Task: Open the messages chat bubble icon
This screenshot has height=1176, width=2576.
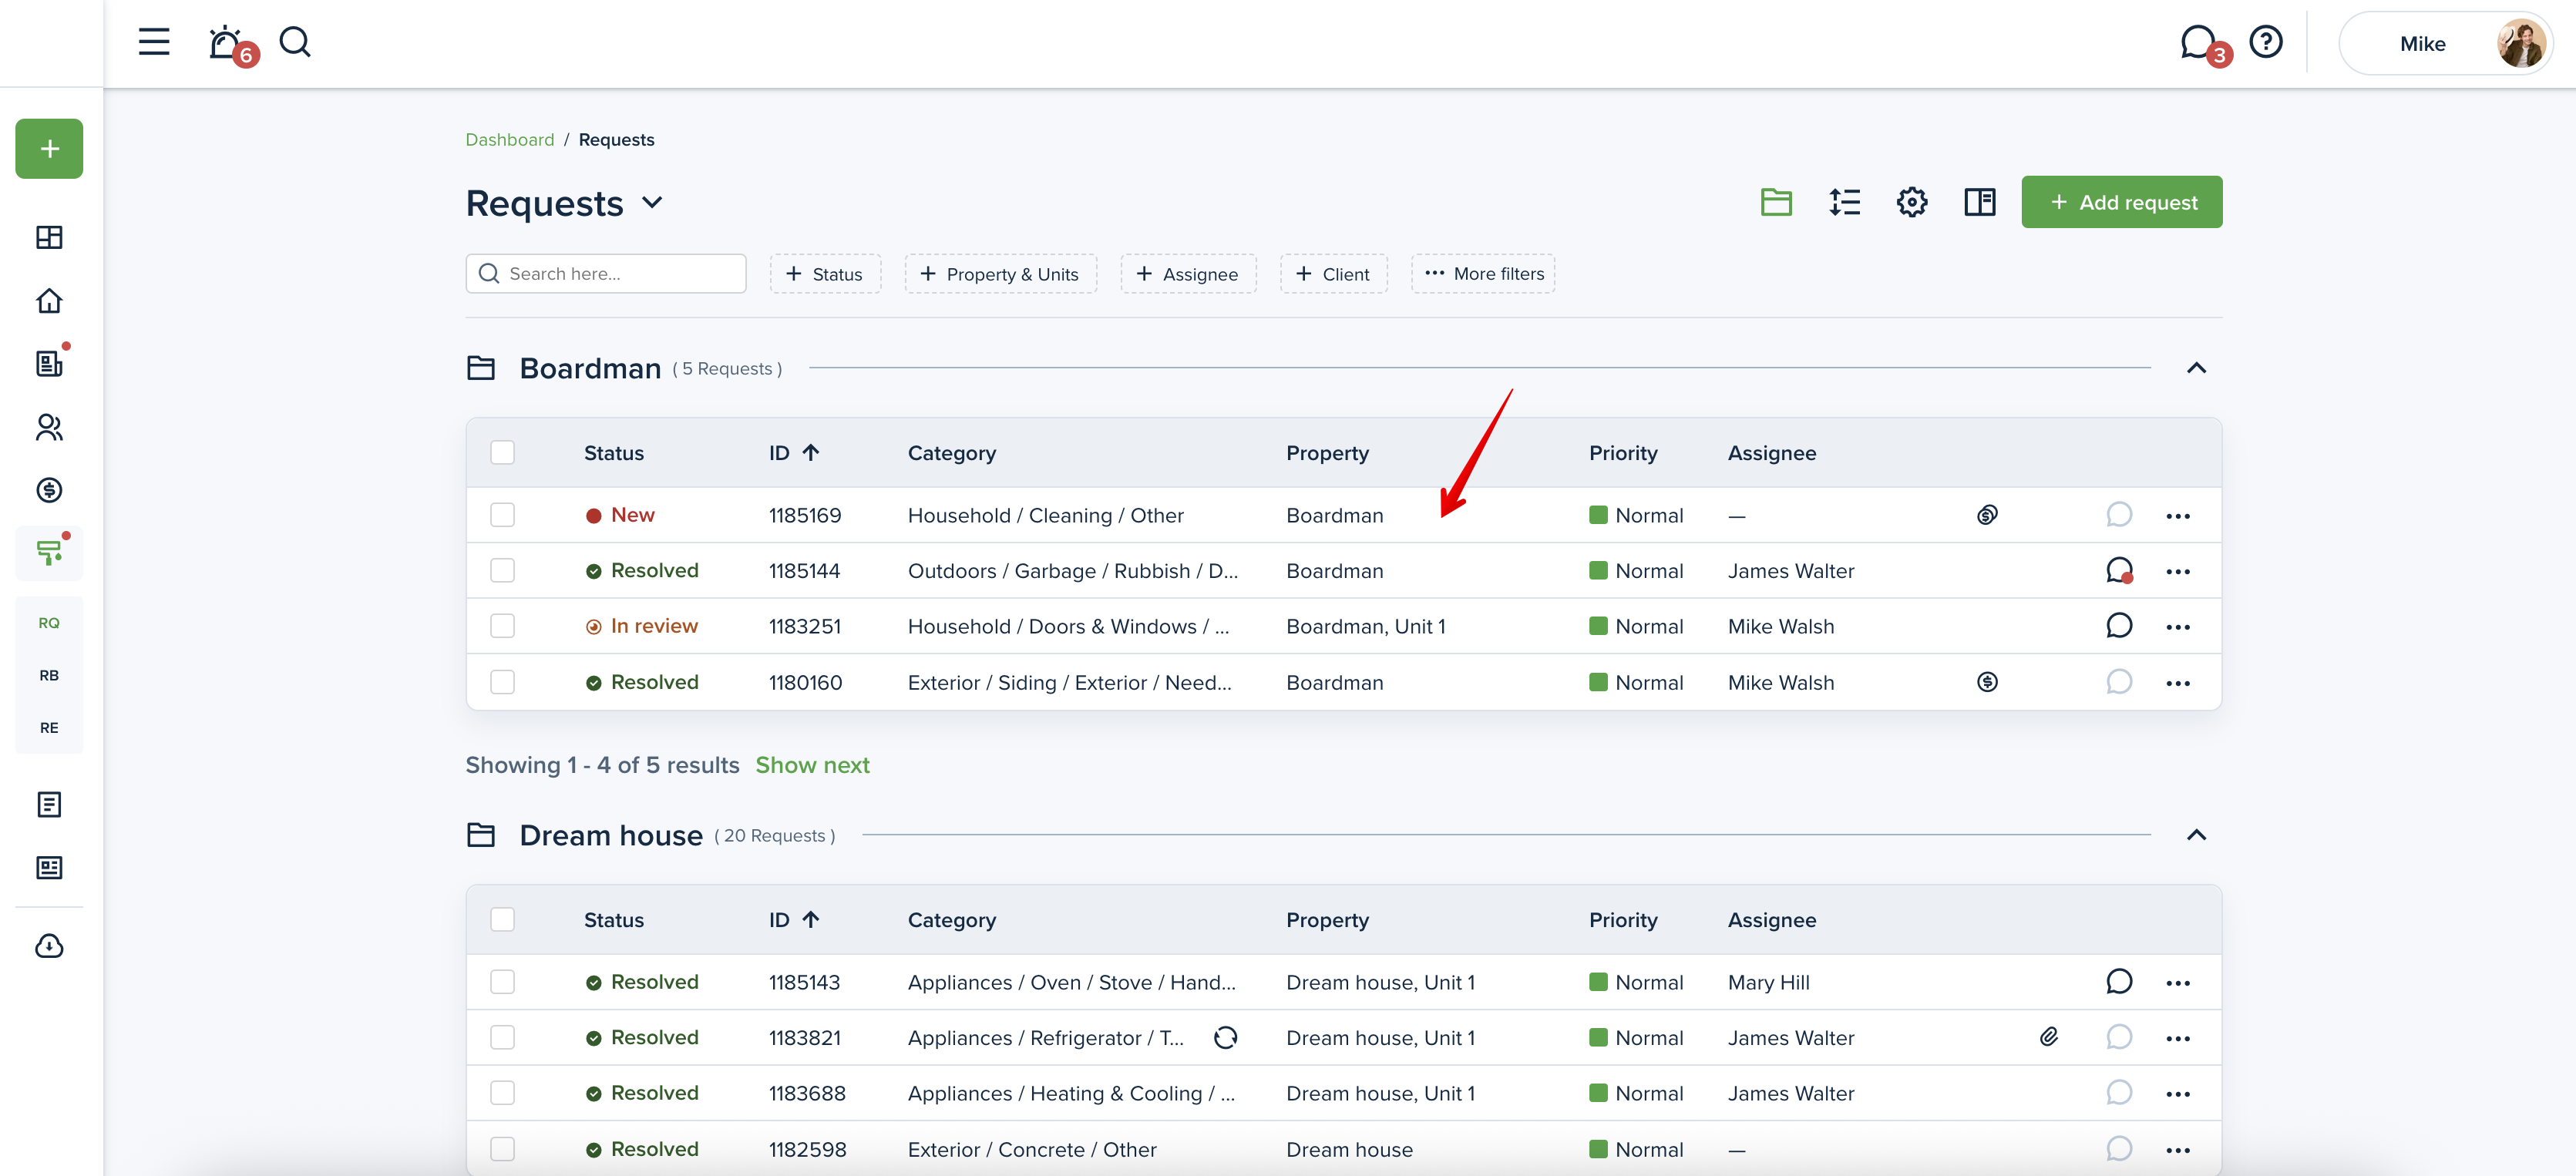Action: click(2197, 42)
